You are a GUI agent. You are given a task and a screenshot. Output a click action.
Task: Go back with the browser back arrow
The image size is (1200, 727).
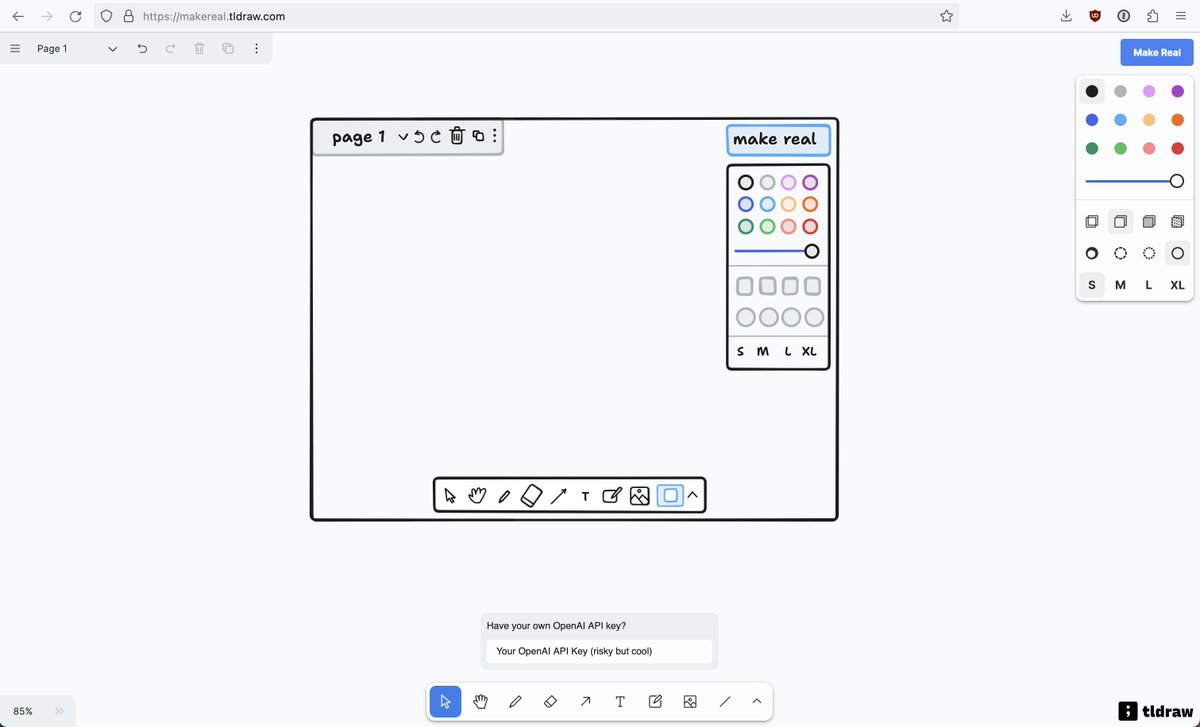pyautogui.click(x=18, y=16)
